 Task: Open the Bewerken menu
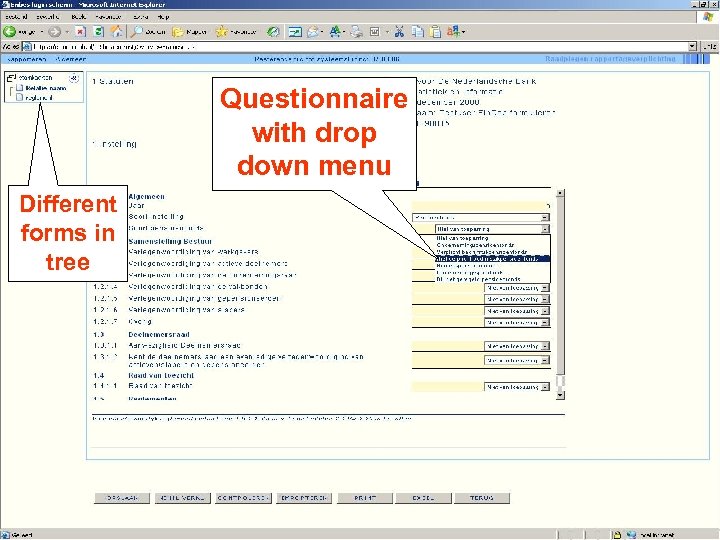[x=48, y=17]
